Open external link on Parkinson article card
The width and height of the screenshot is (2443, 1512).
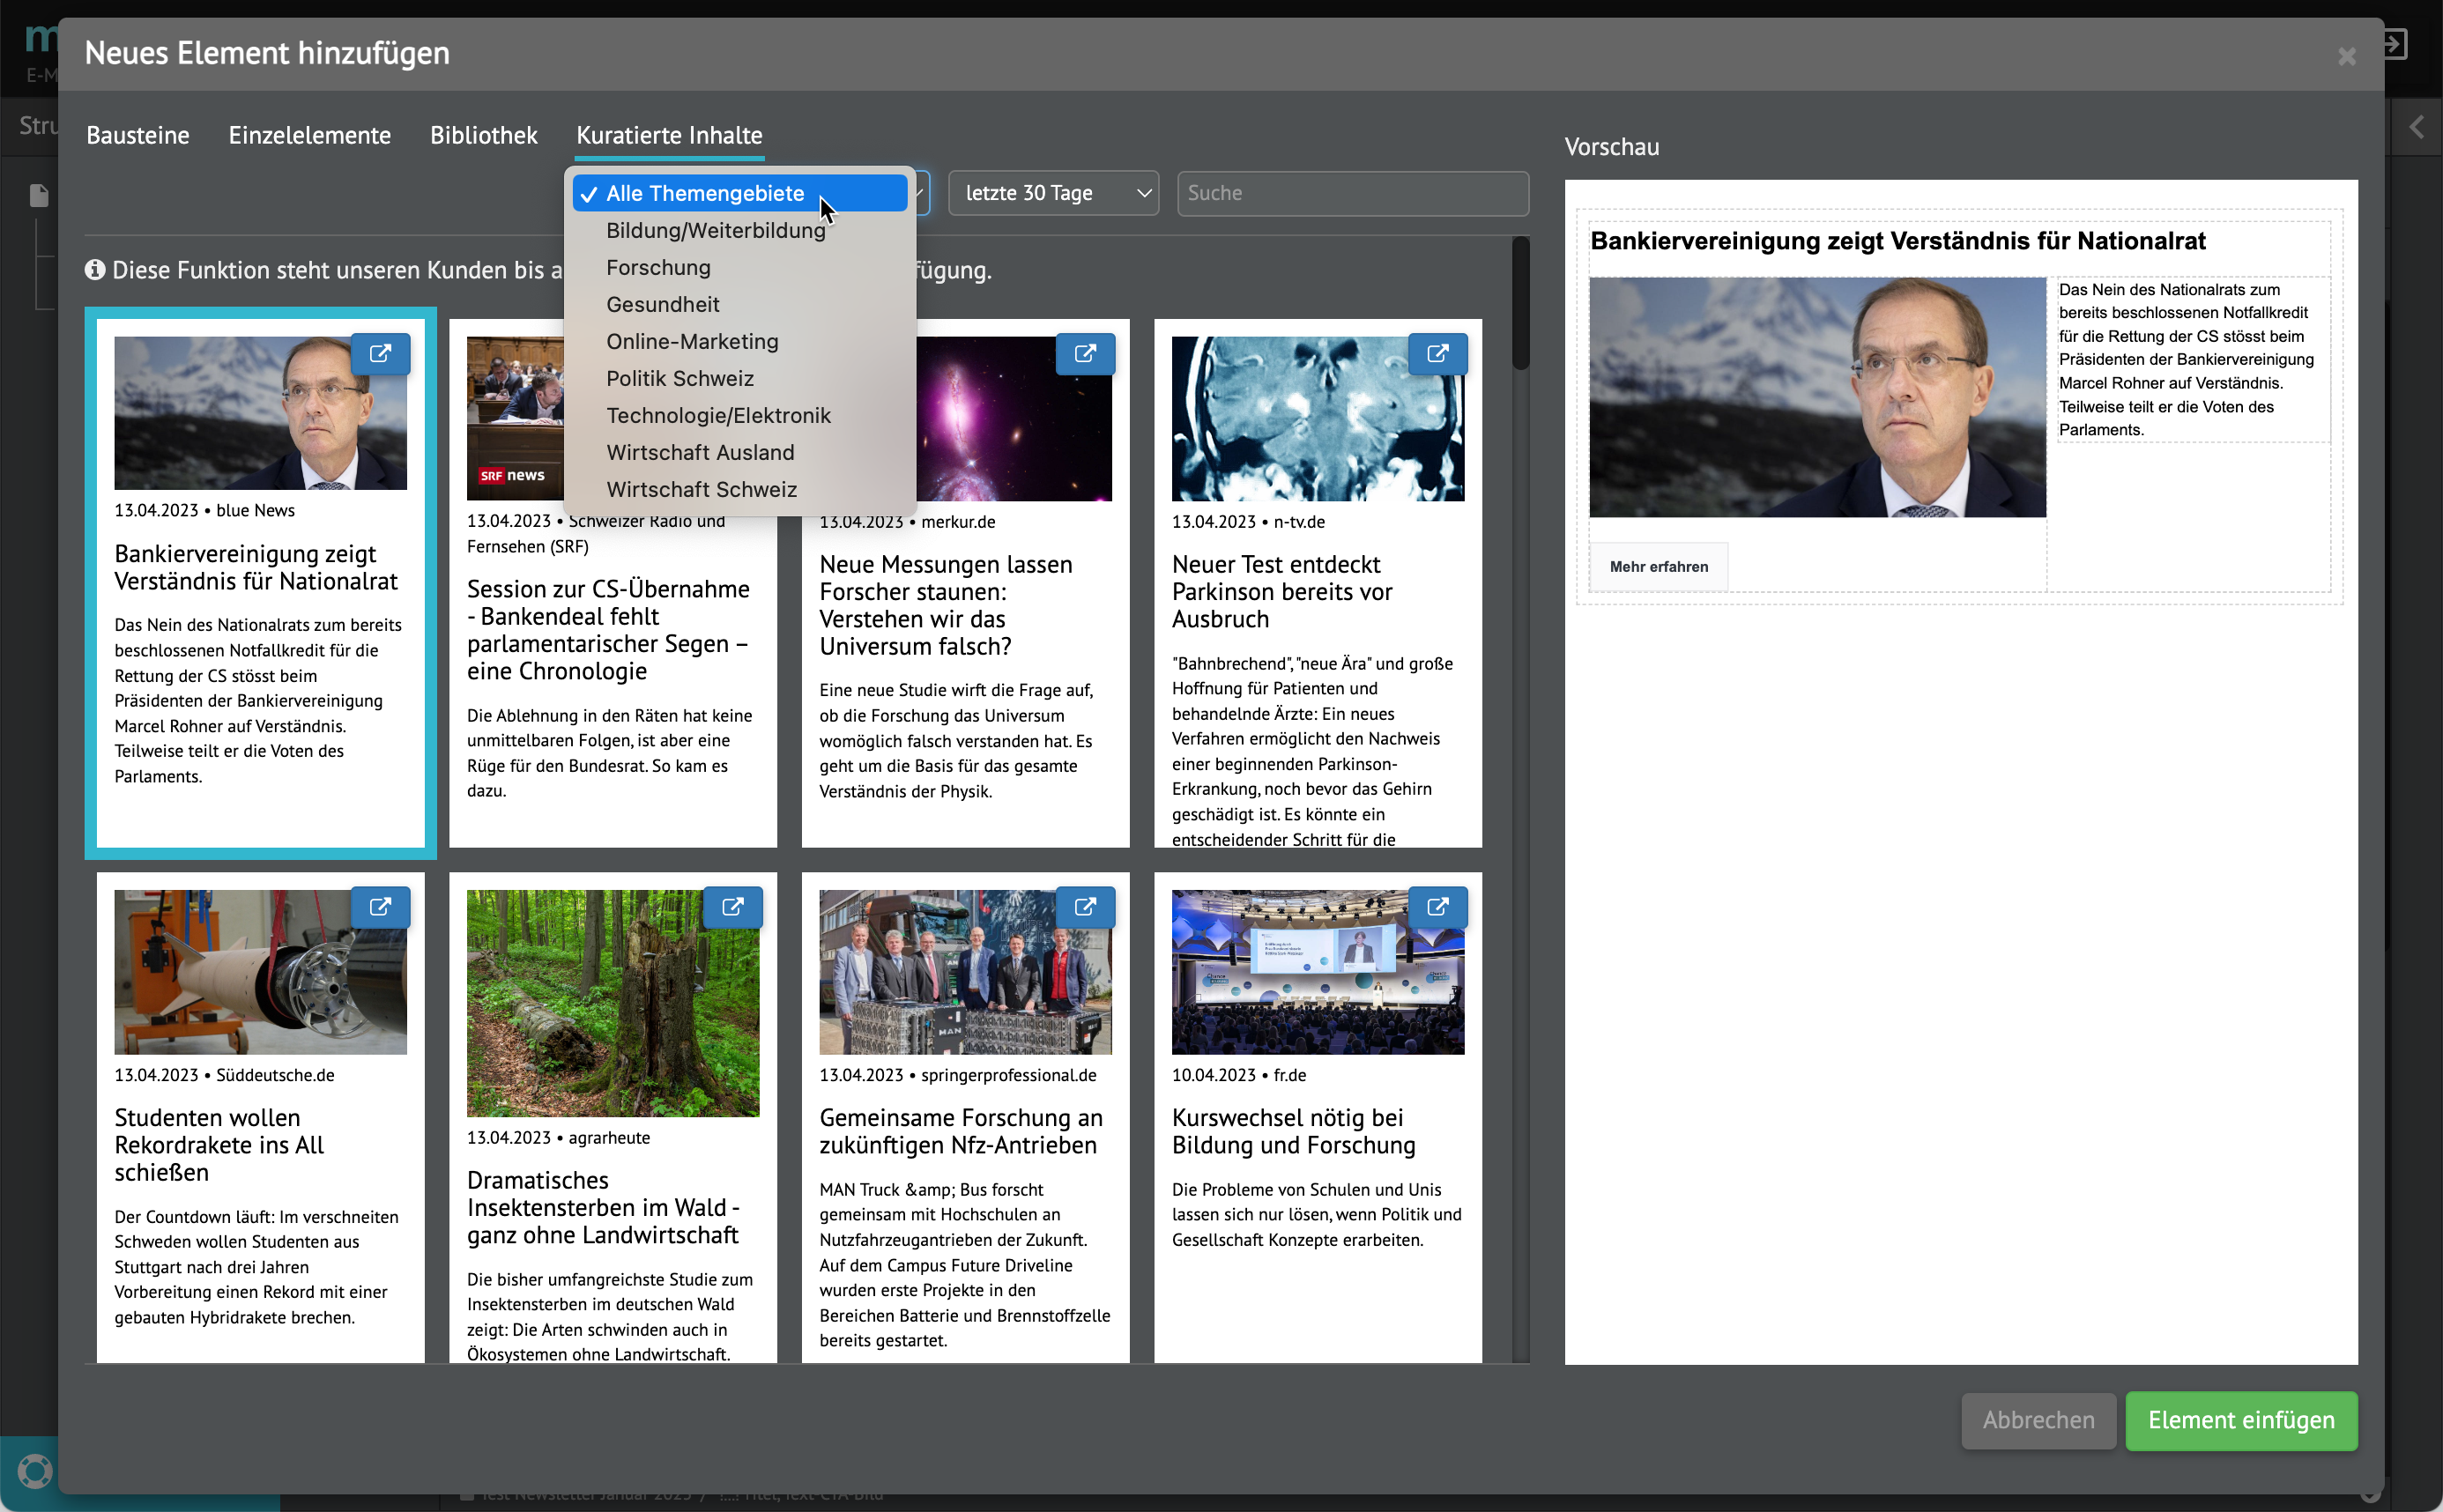1437,353
